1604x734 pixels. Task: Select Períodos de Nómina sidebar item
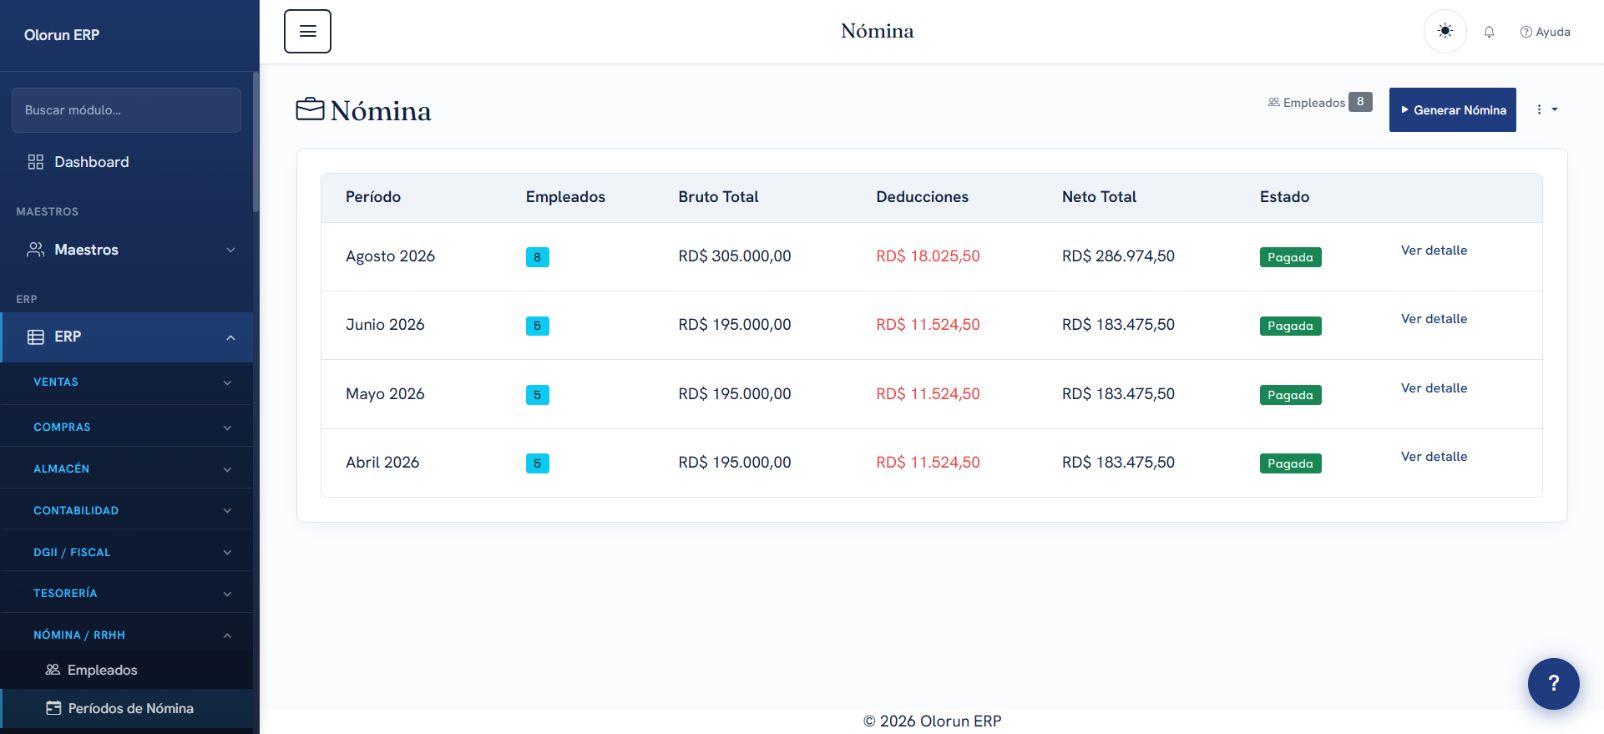pos(127,708)
